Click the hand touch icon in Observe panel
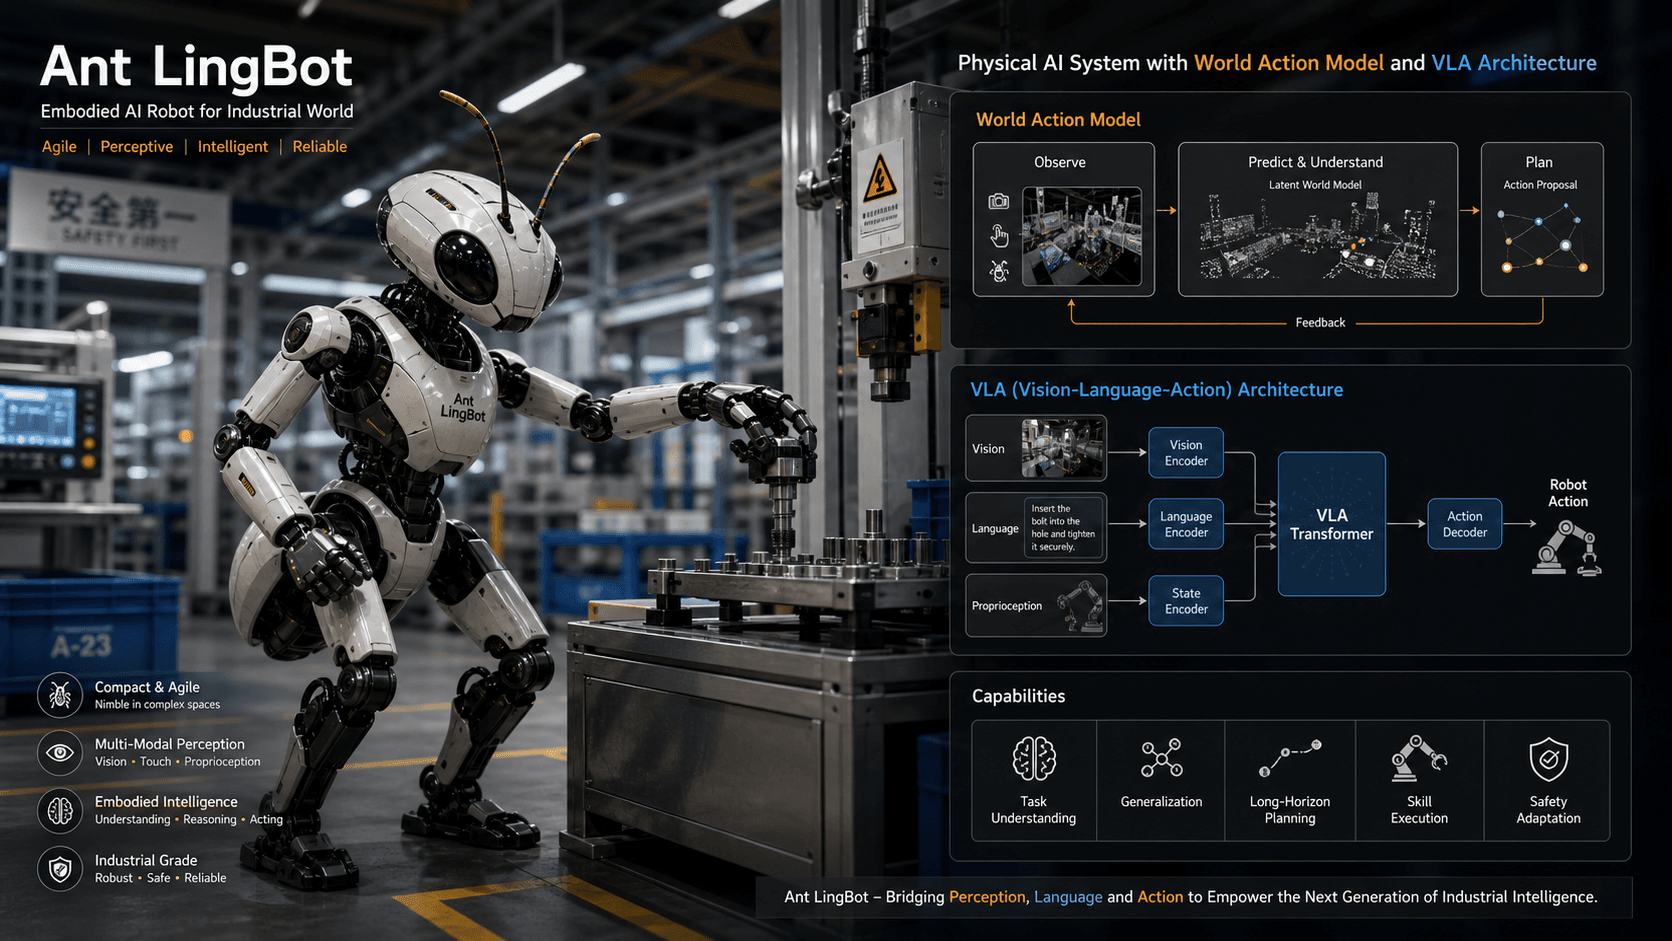Image resolution: width=1672 pixels, height=941 pixels. (998, 236)
